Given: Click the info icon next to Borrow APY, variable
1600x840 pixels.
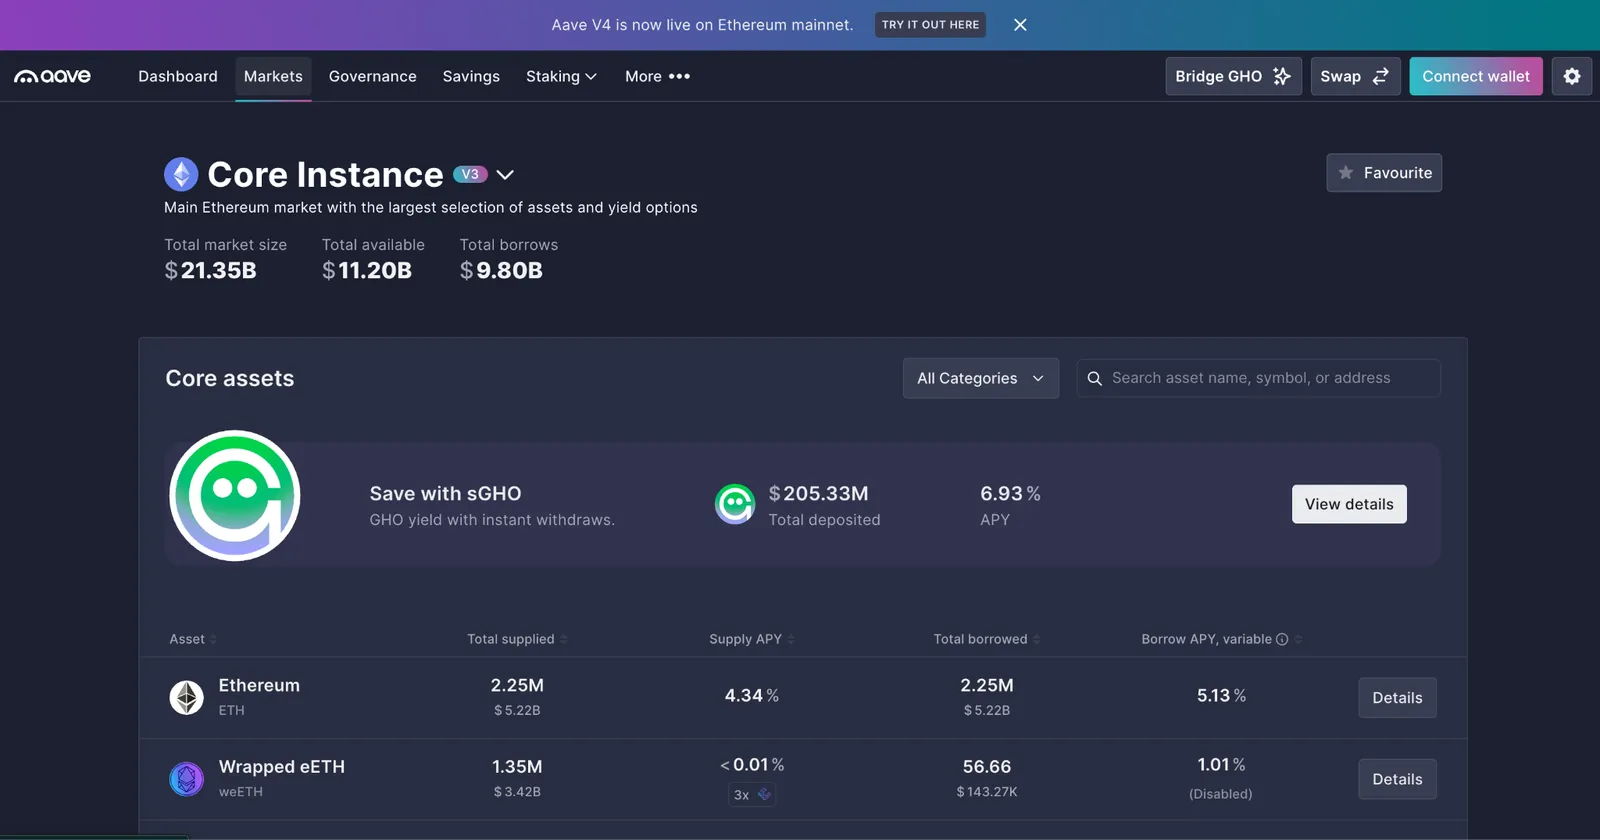Looking at the screenshot, I should coord(1282,639).
